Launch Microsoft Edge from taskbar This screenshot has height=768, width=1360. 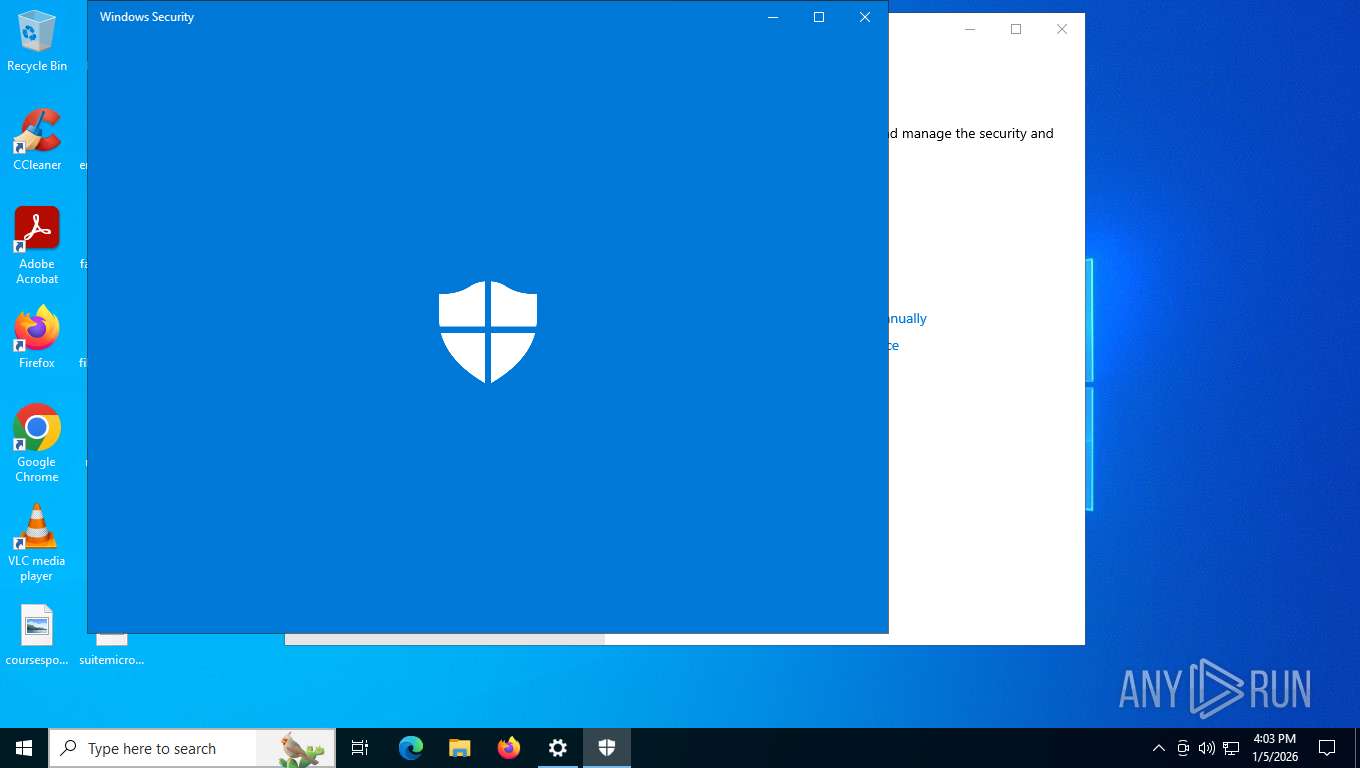[x=411, y=748]
